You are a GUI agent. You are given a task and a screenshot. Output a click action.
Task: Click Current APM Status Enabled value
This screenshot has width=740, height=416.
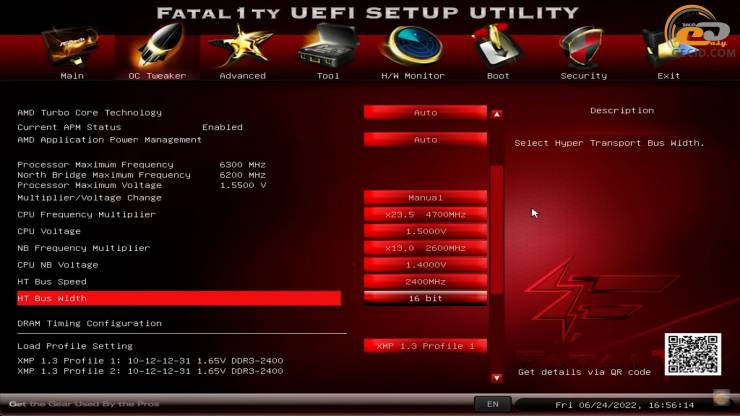(x=222, y=127)
